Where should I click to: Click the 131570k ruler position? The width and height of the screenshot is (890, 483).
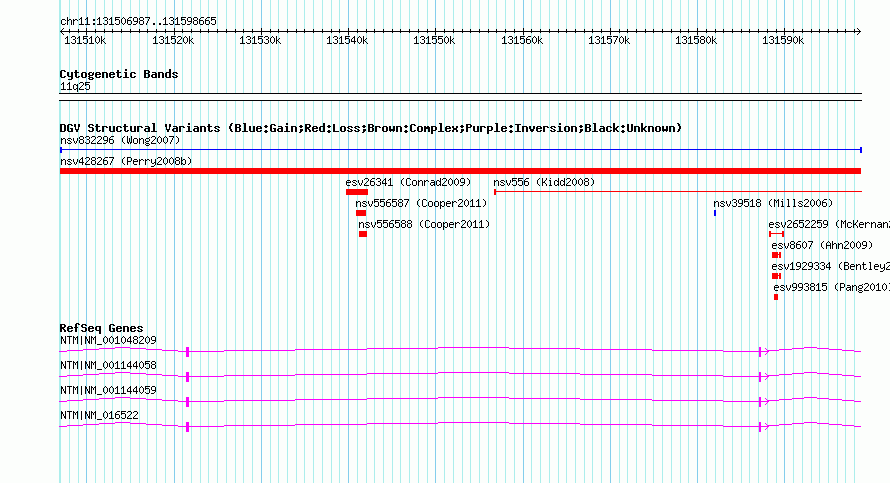click(x=609, y=40)
